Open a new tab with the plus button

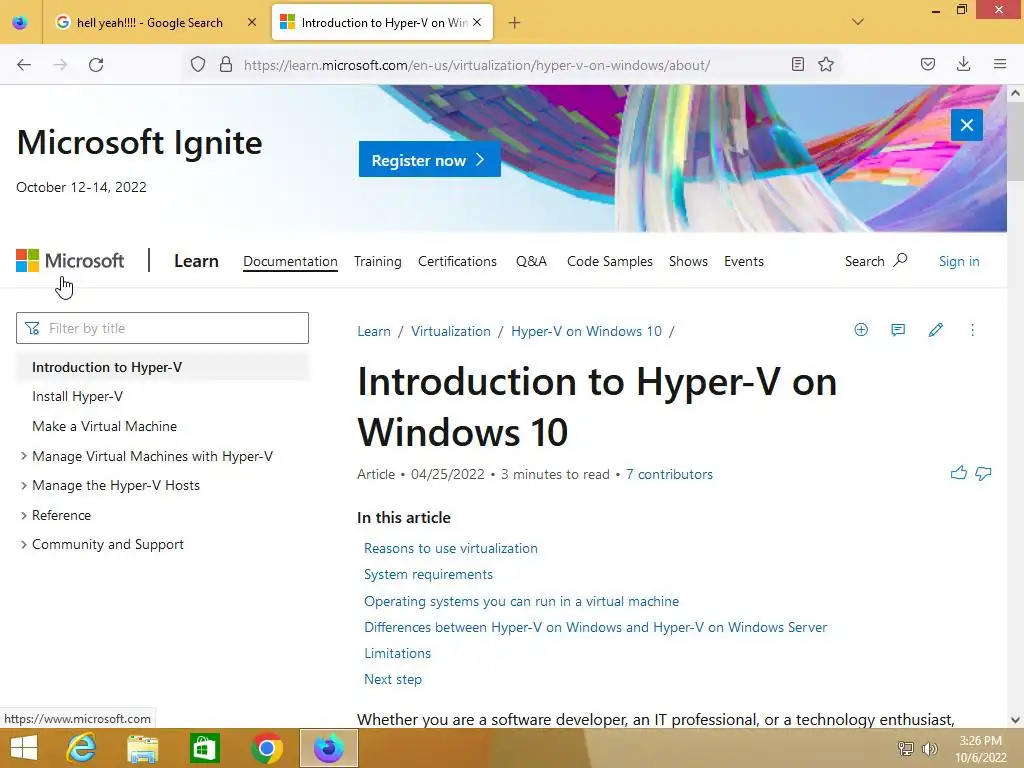click(515, 23)
